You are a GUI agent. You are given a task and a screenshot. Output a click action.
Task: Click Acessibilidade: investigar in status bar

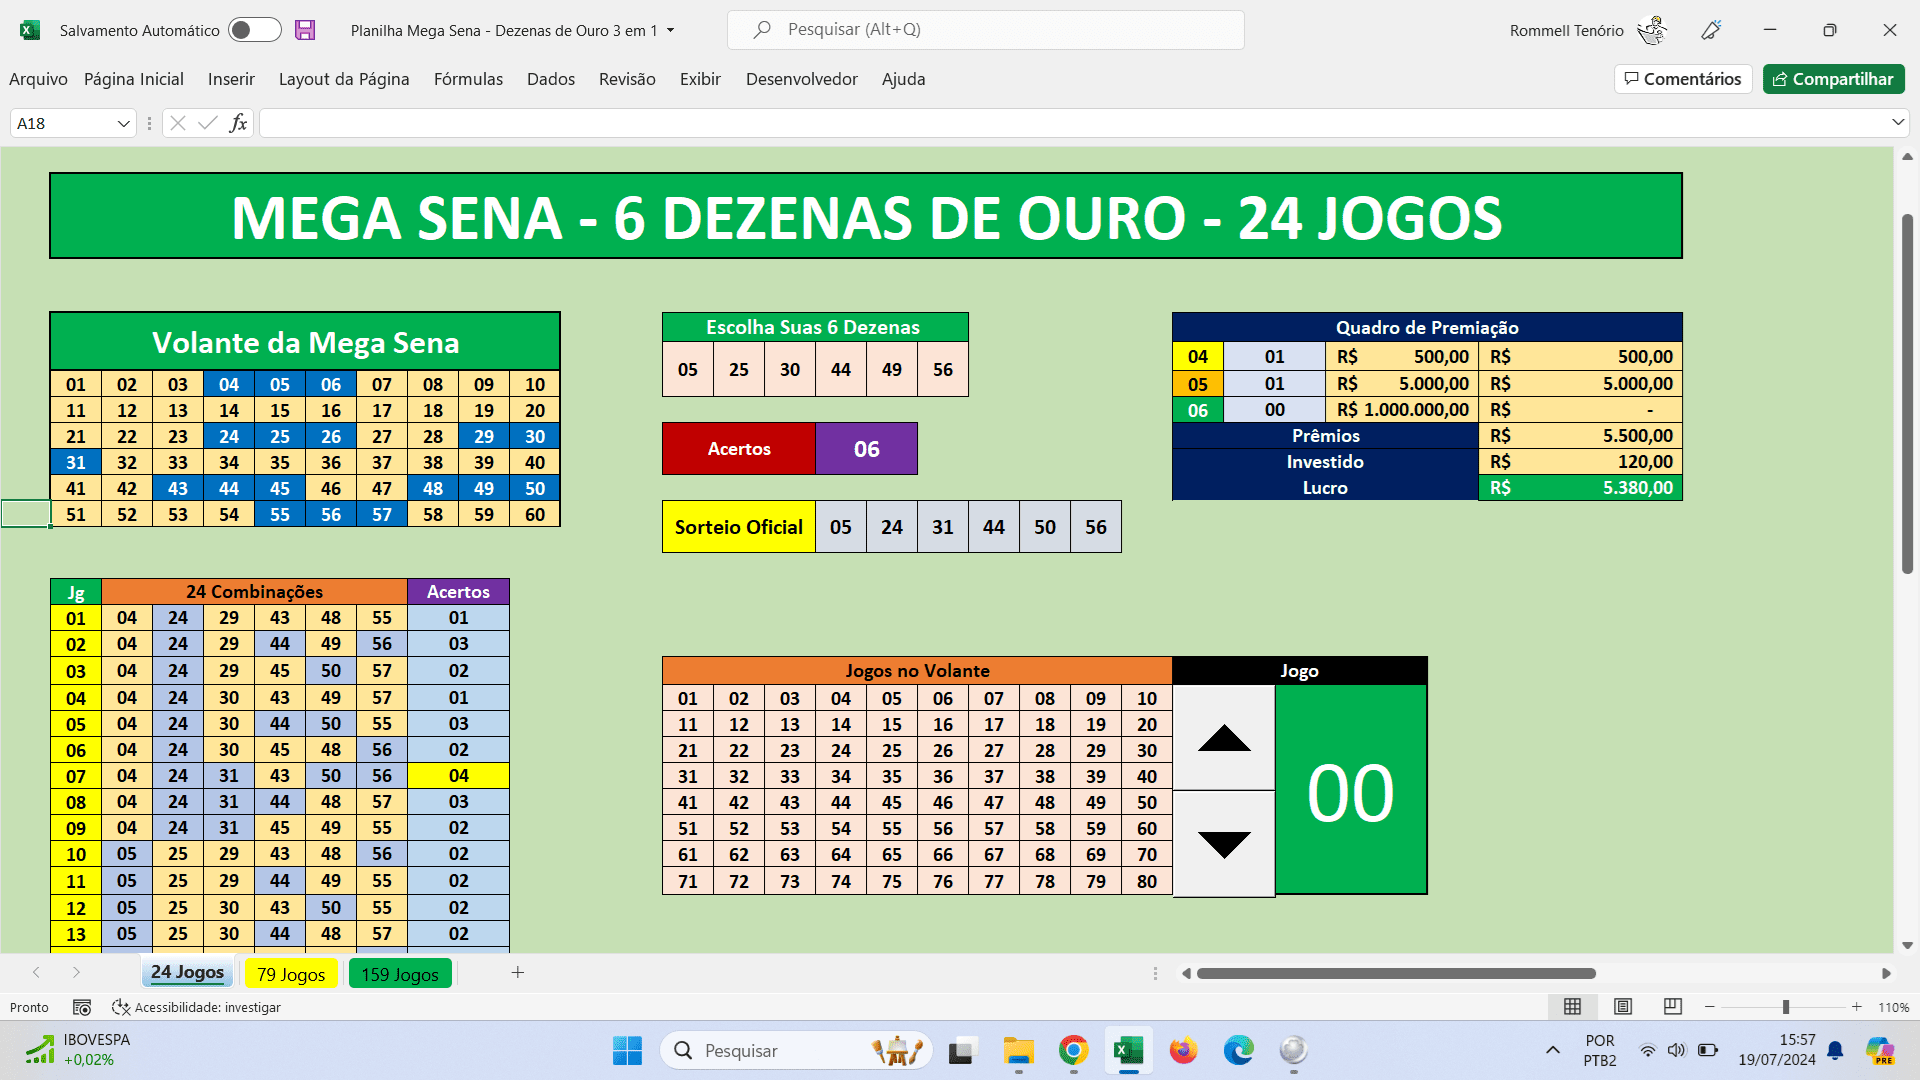[196, 1007]
